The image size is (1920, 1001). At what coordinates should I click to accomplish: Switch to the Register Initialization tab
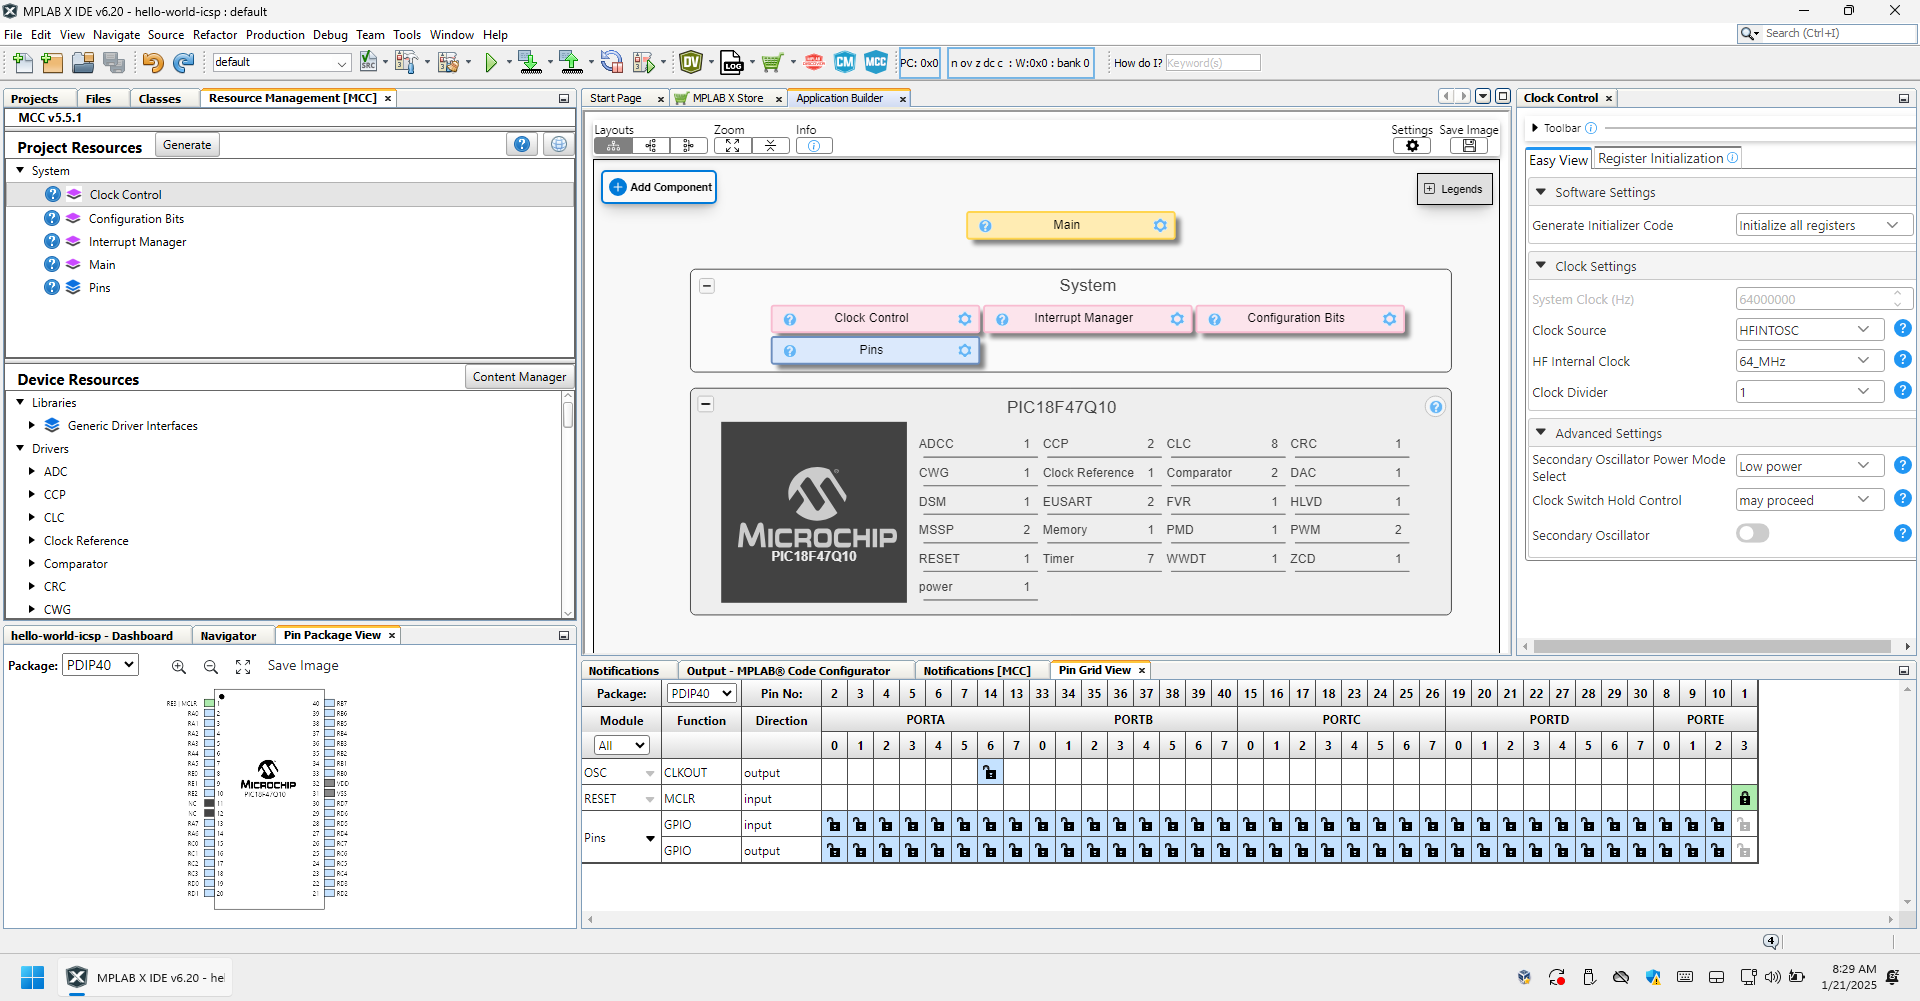pyautogui.click(x=1667, y=159)
